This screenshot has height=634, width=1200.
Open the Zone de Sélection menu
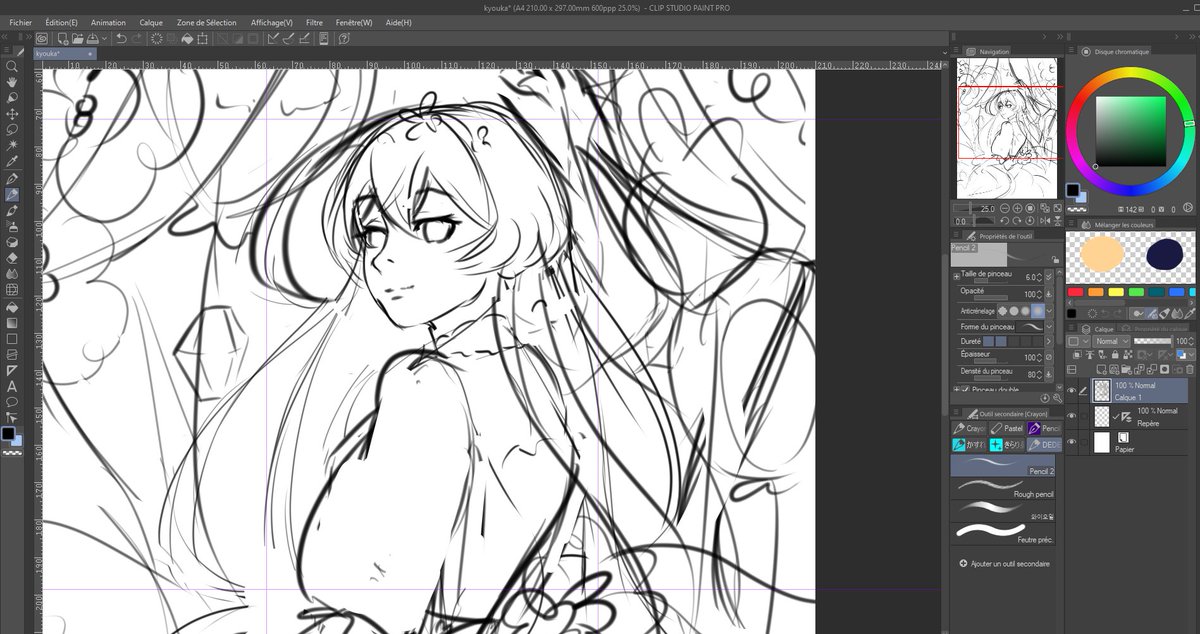(x=209, y=22)
